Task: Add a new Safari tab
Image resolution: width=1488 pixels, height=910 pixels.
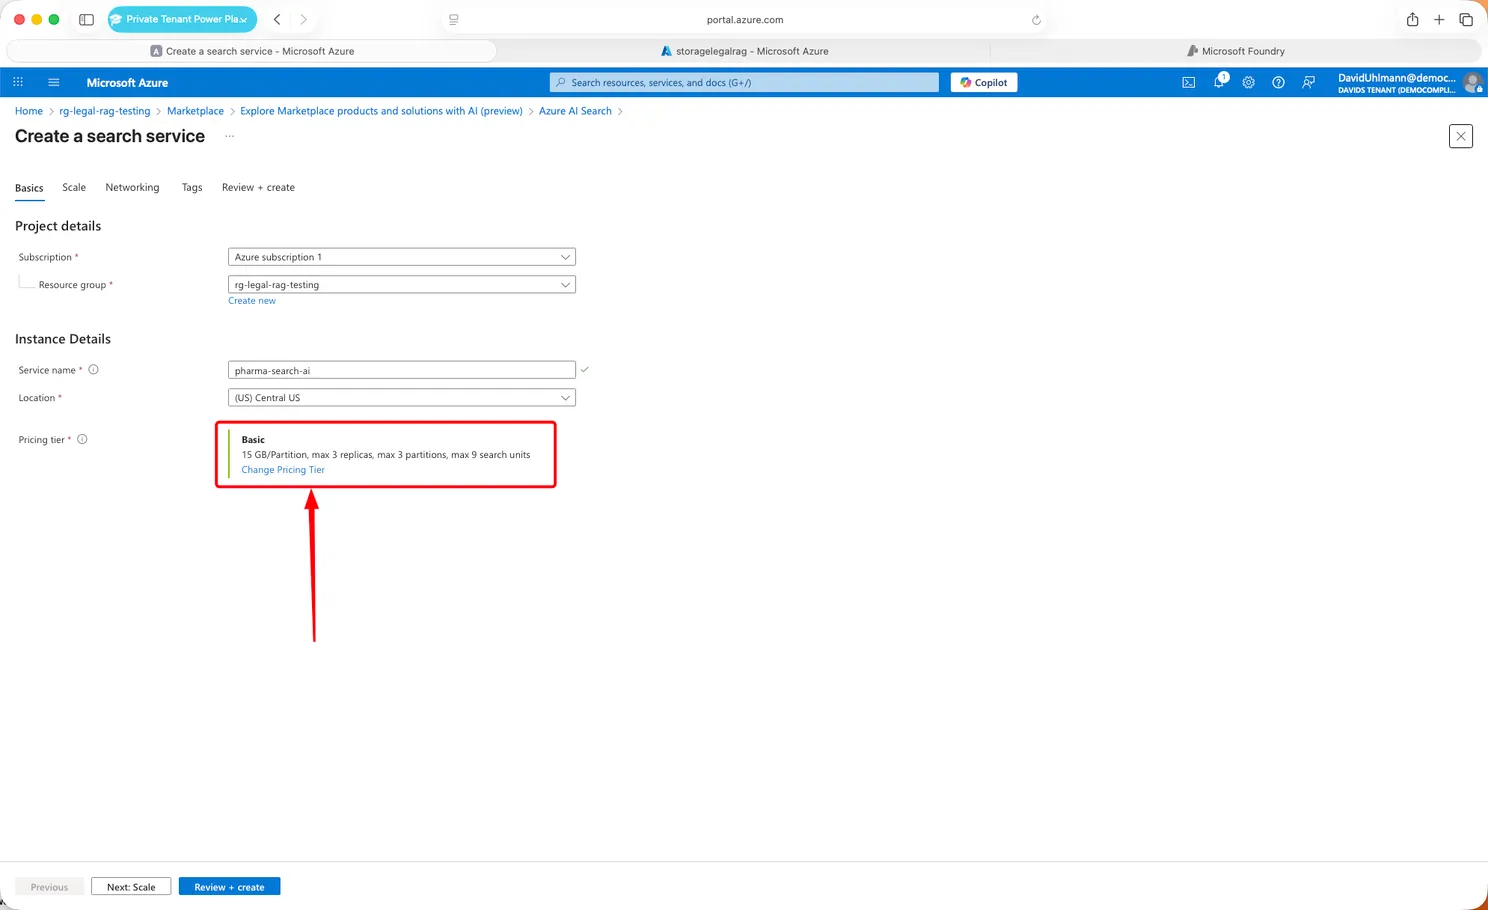Action: (x=1439, y=19)
